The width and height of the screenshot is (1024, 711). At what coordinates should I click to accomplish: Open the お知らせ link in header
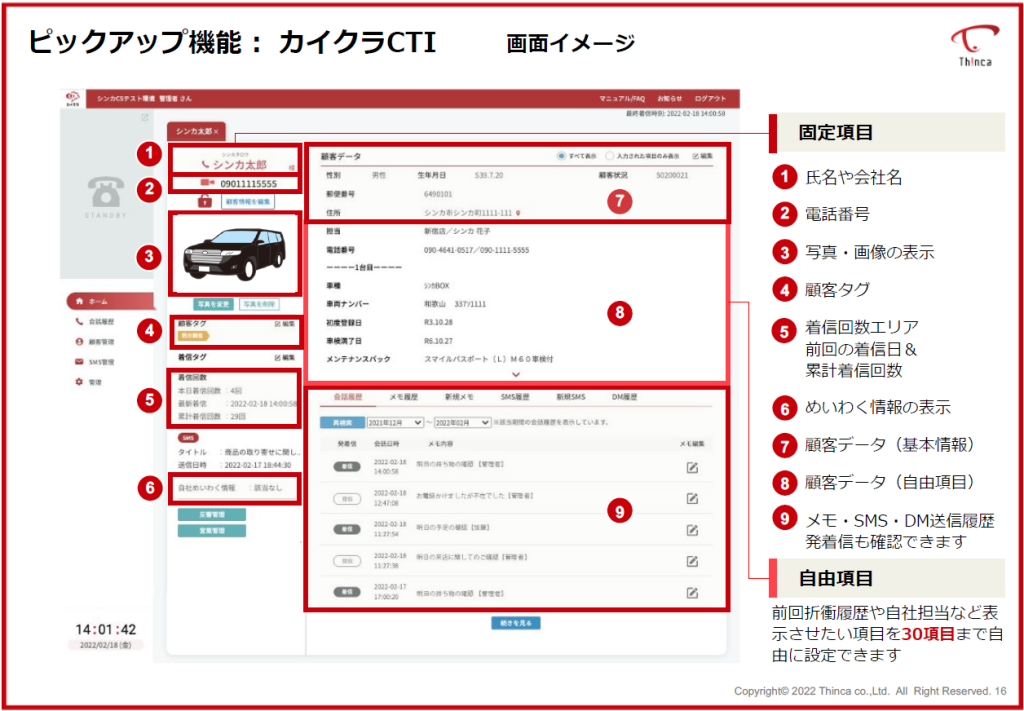click(670, 99)
